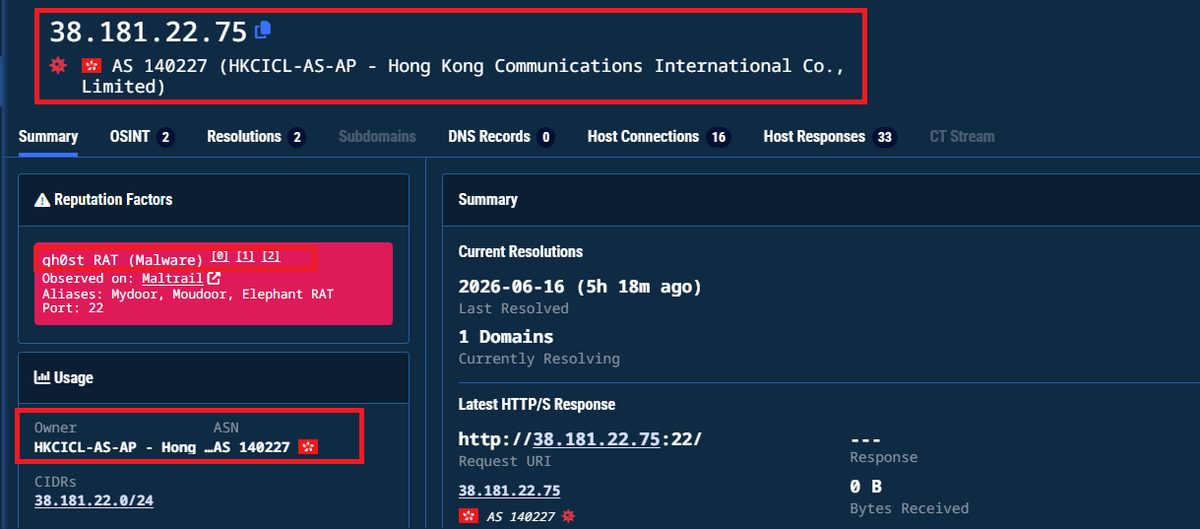Click the red malware bug icon in the header
This screenshot has height=529, width=1200.
pos(58,66)
